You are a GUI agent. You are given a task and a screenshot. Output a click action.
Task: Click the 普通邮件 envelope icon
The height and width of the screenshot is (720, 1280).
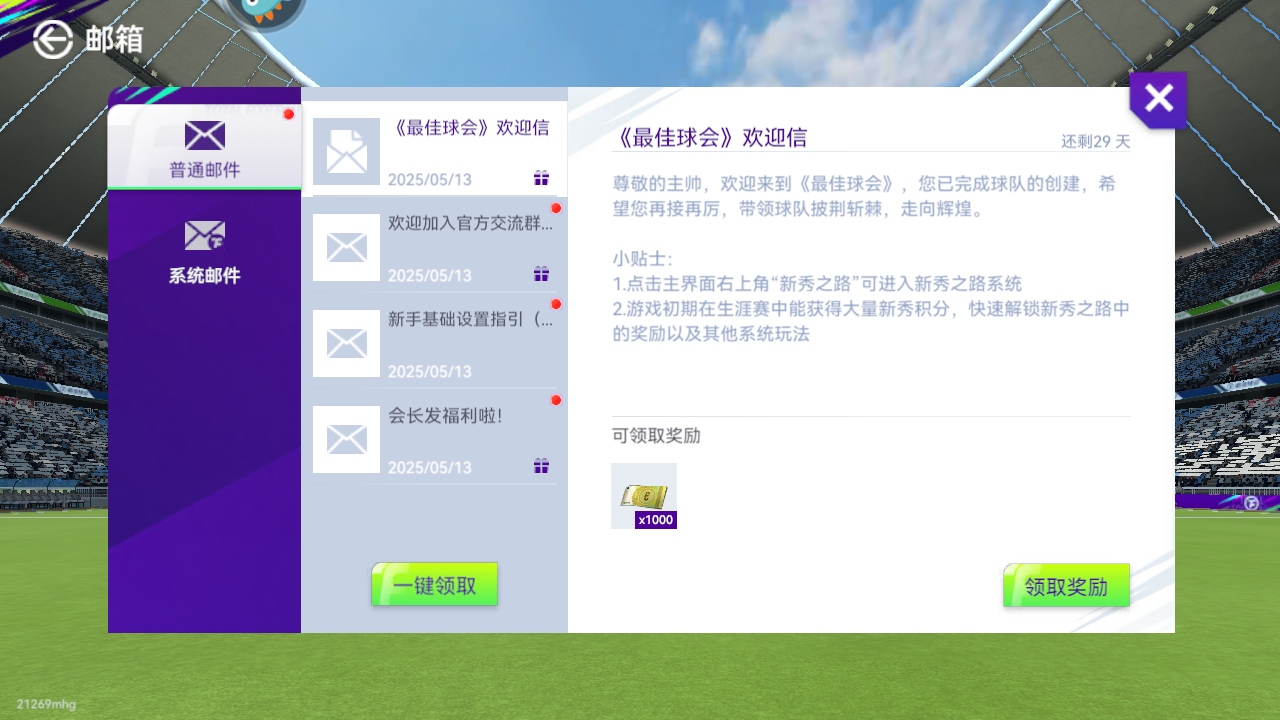pyautogui.click(x=205, y=136)
